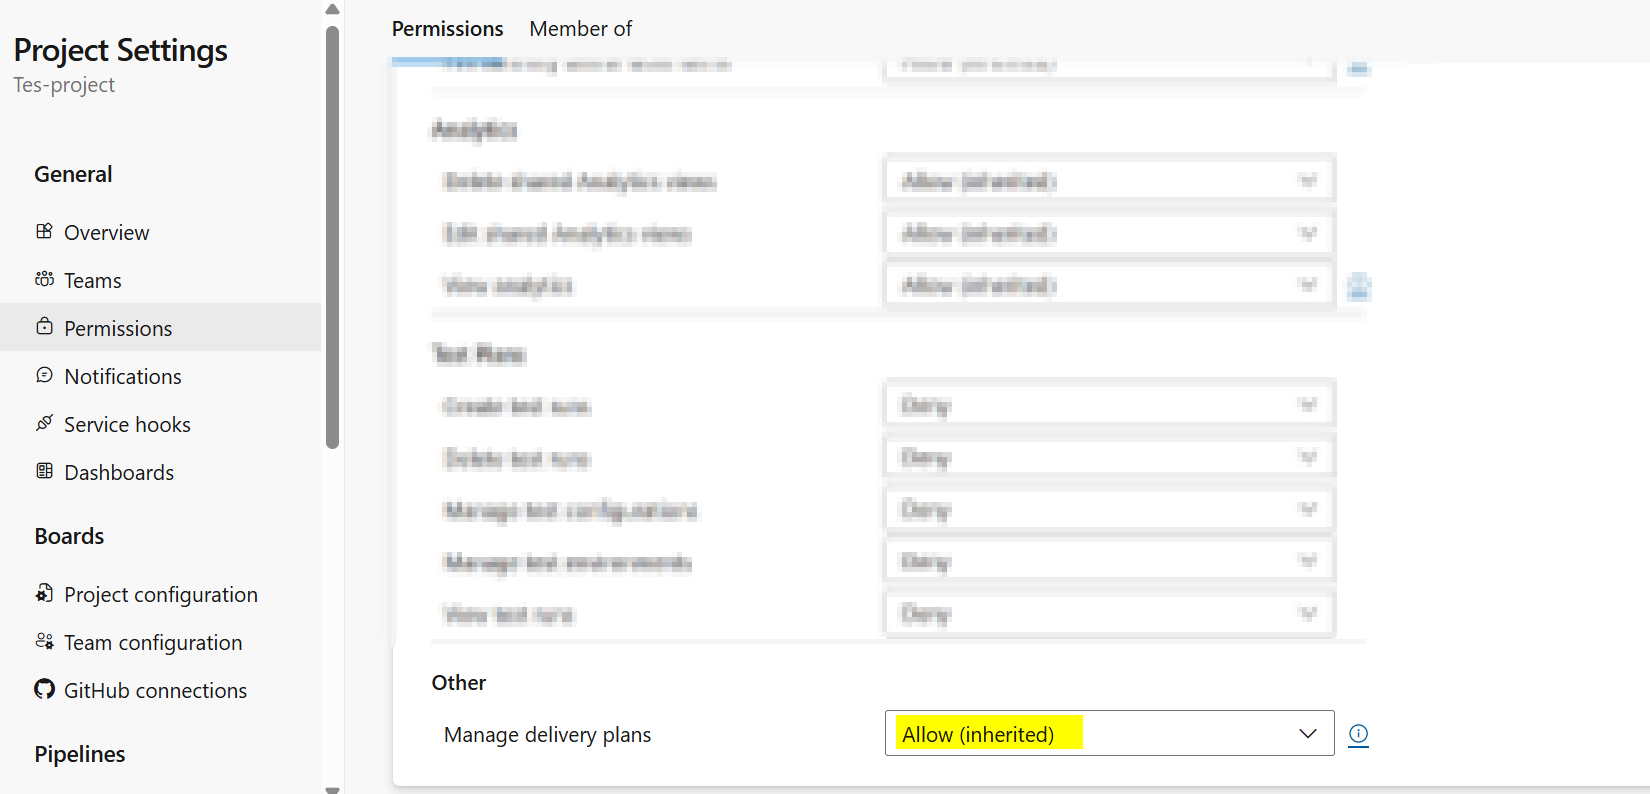
Task: Click the Notifications speech bubble icon
Action: coord(44,375)
